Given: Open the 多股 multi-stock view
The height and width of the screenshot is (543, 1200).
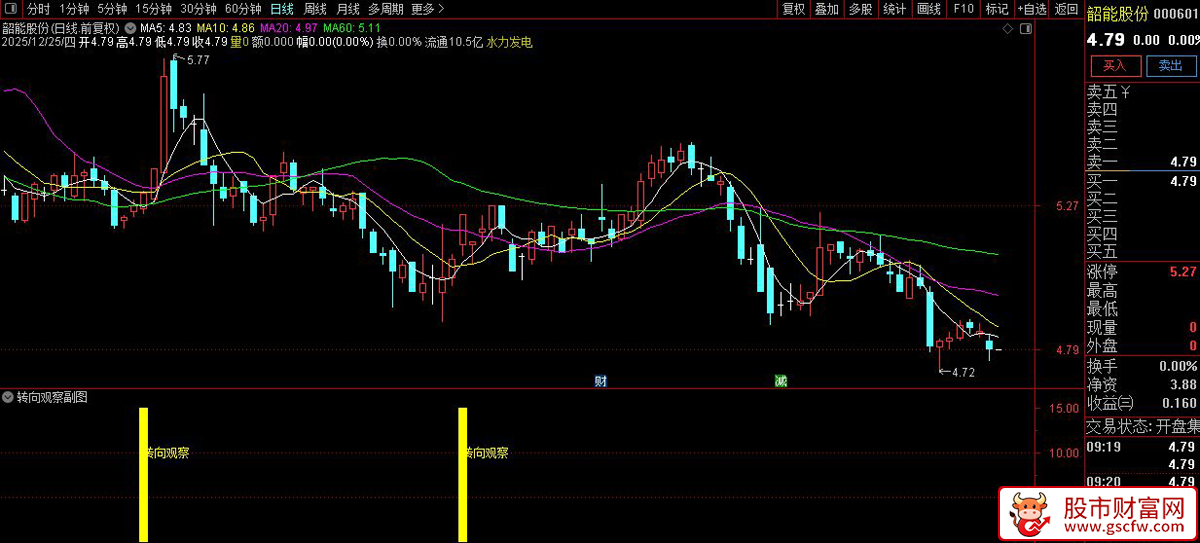Looking at the screenshot, I should (860, 9).
